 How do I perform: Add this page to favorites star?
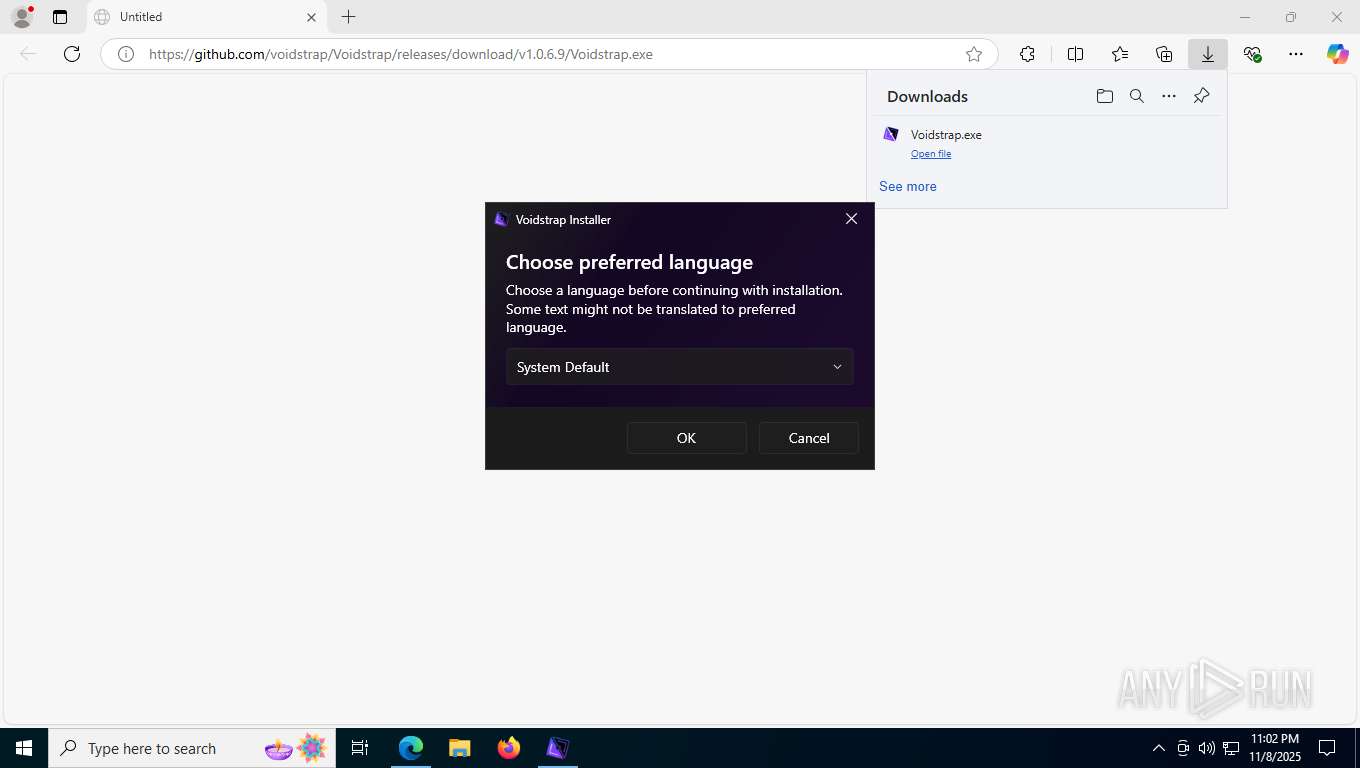click(974, 54)
